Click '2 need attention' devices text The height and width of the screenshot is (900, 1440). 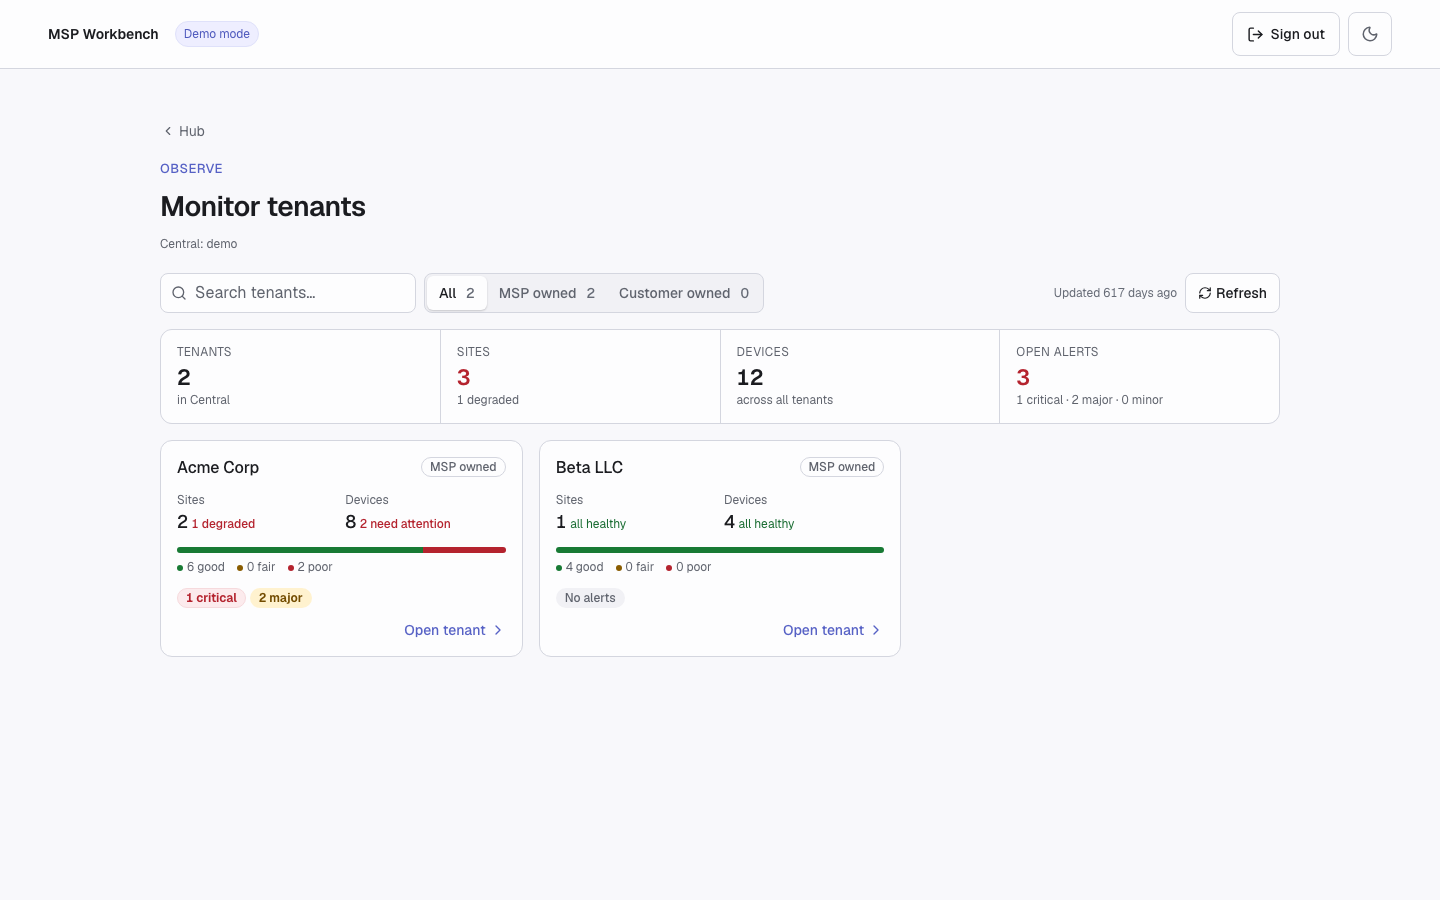tap(405, 524)
